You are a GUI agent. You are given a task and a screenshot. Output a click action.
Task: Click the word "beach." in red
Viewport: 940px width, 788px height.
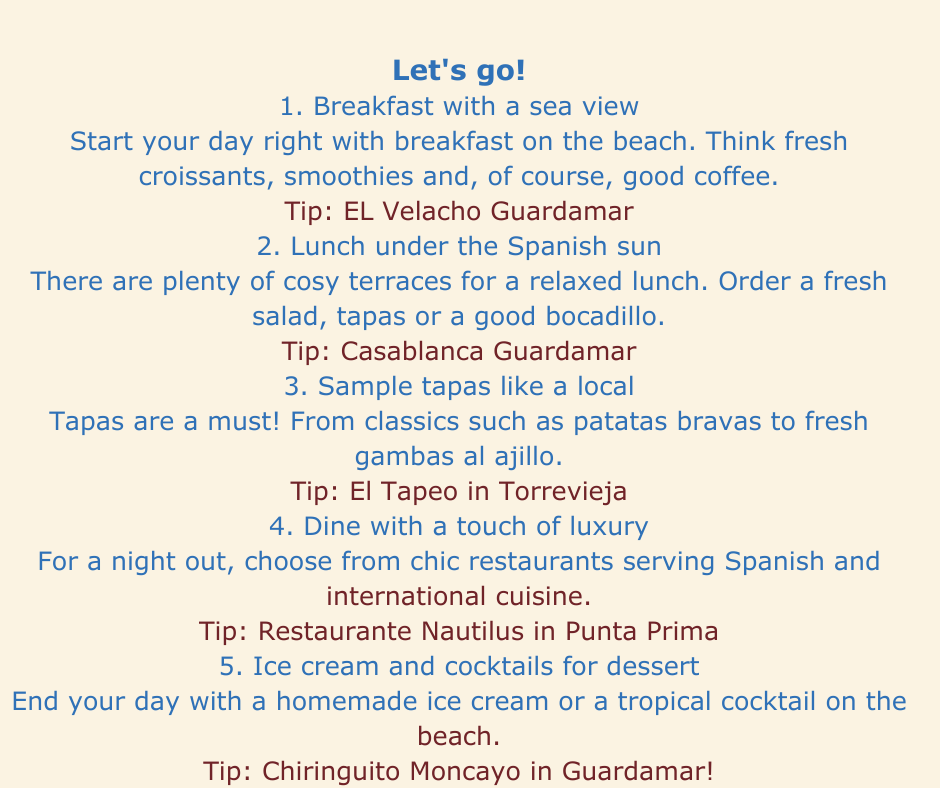coord(459,736)
